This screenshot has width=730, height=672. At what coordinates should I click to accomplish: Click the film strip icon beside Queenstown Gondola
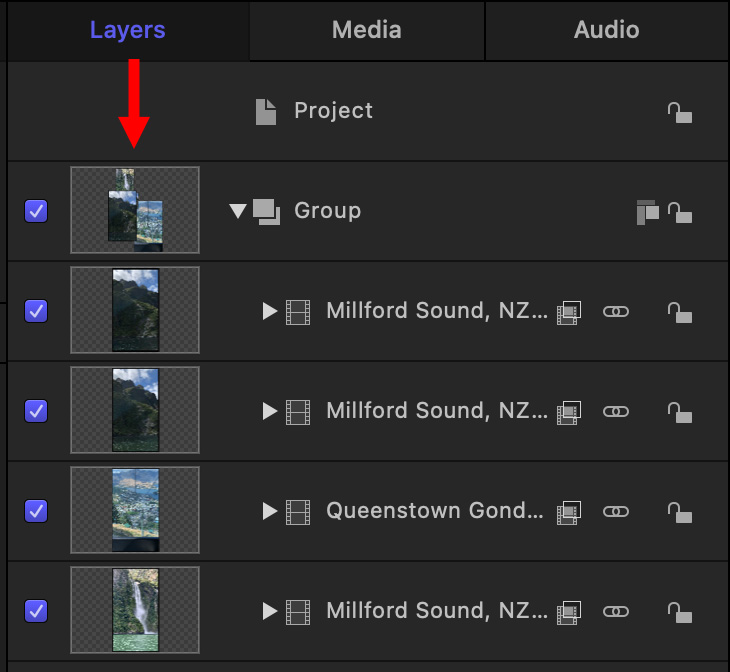pos(298,511)
